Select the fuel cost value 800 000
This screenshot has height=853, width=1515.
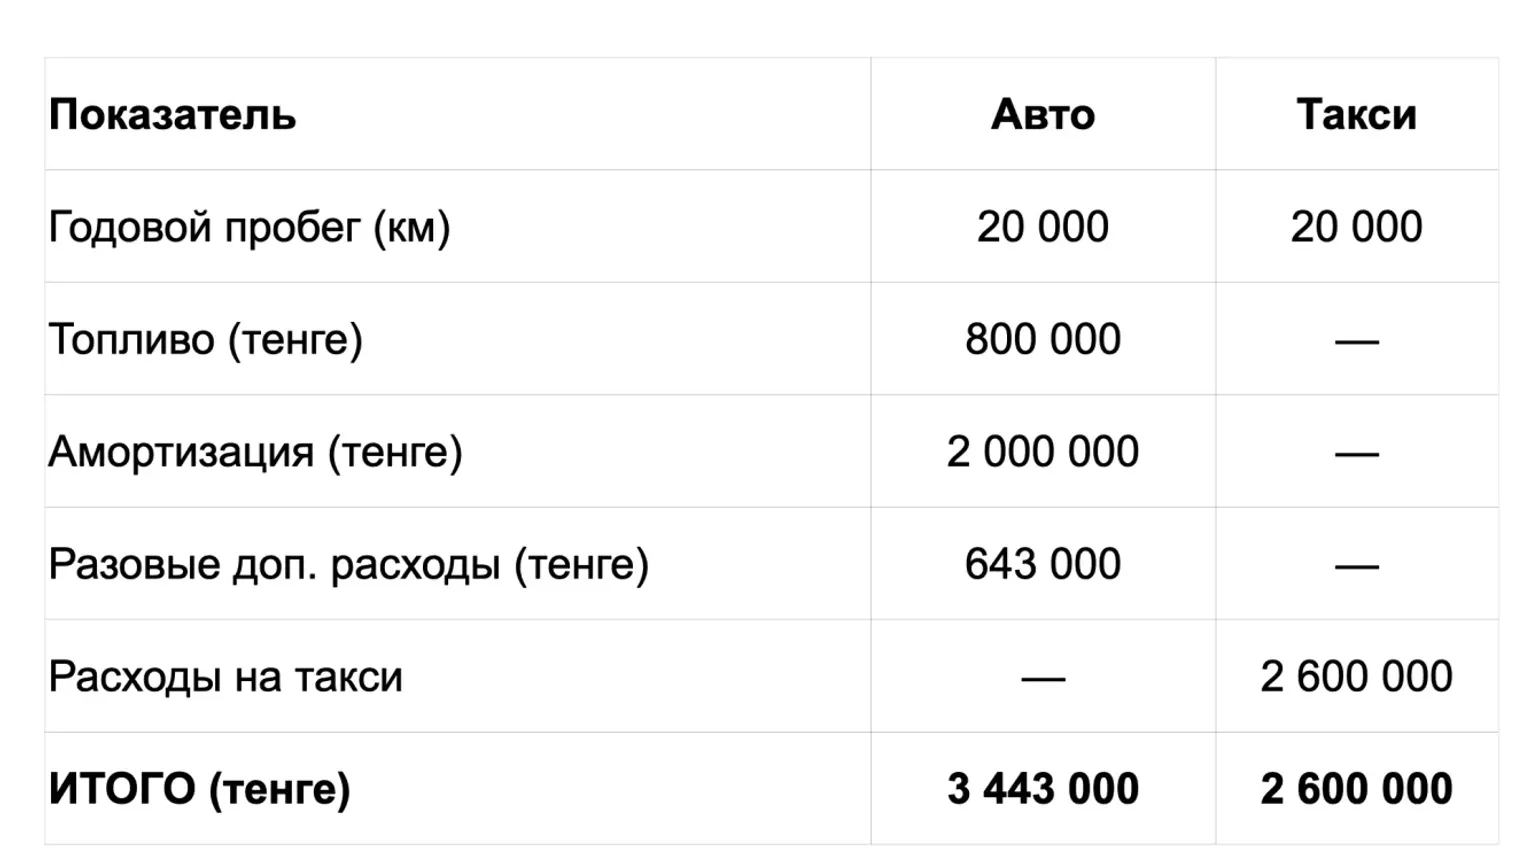pyautogui.click(x=1042, y=340)
